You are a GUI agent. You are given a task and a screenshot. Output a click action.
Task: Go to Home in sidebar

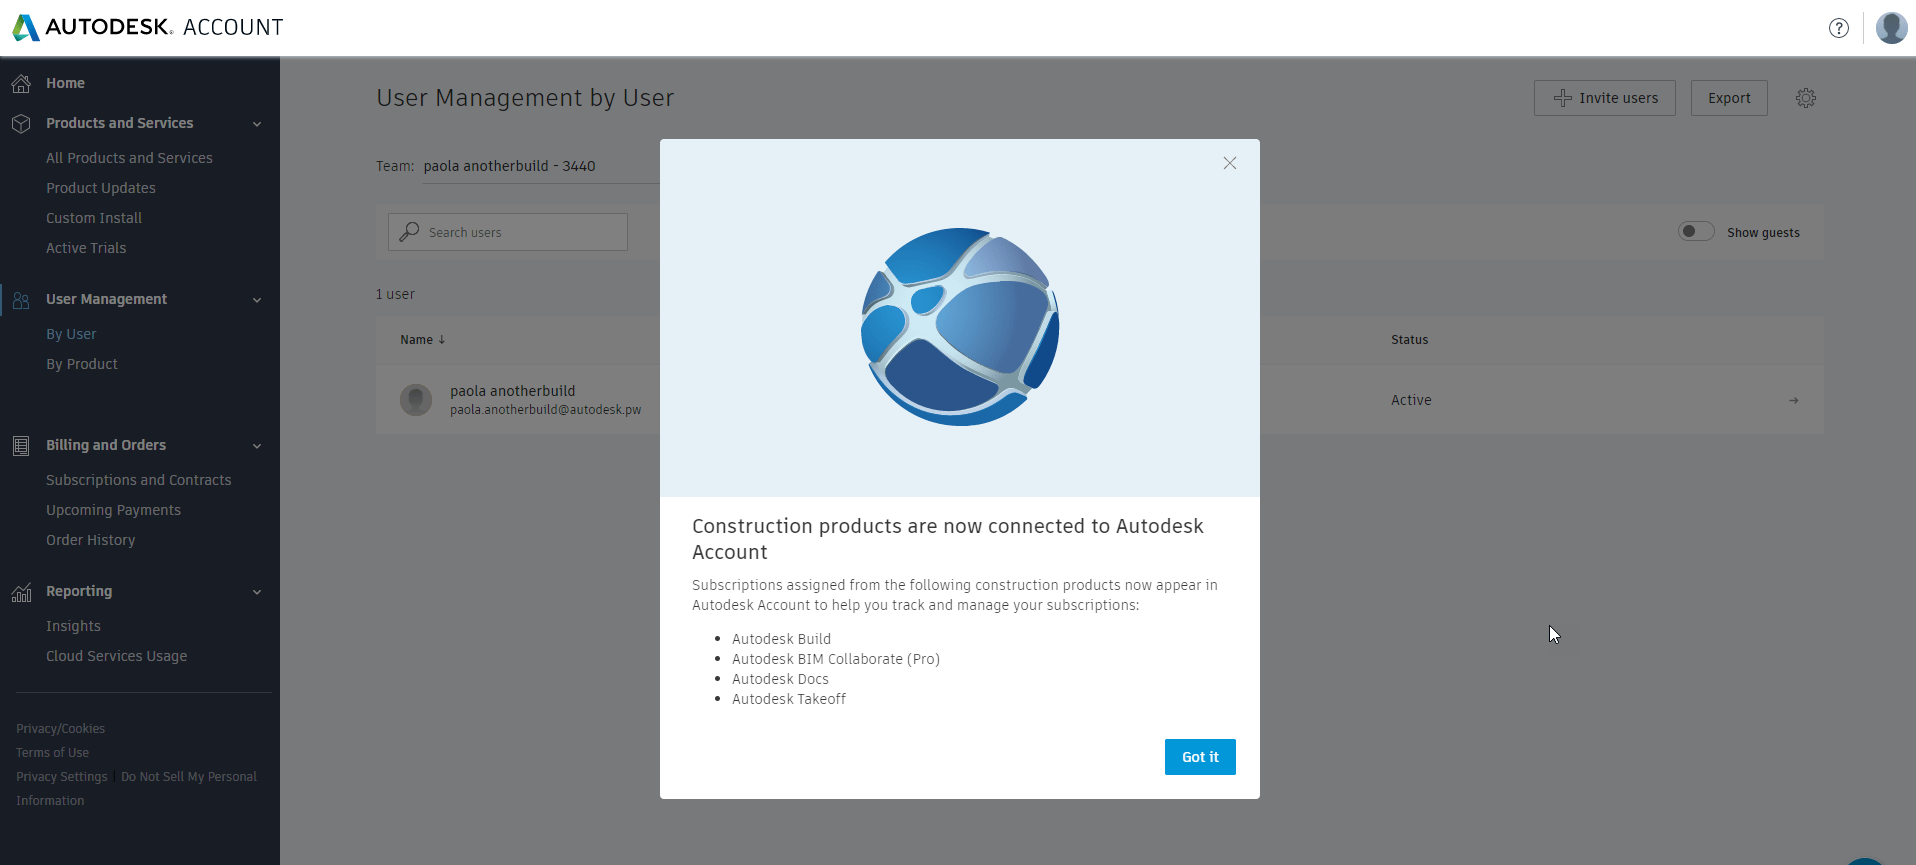pyautogui.click(x=65, y=83)
